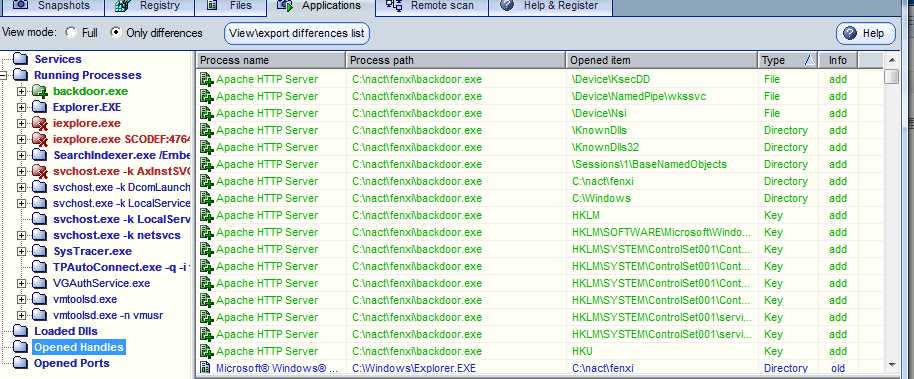
Task: Select the Opened Handles tree item
Action: pyautogui.click(x=79, y=347)
